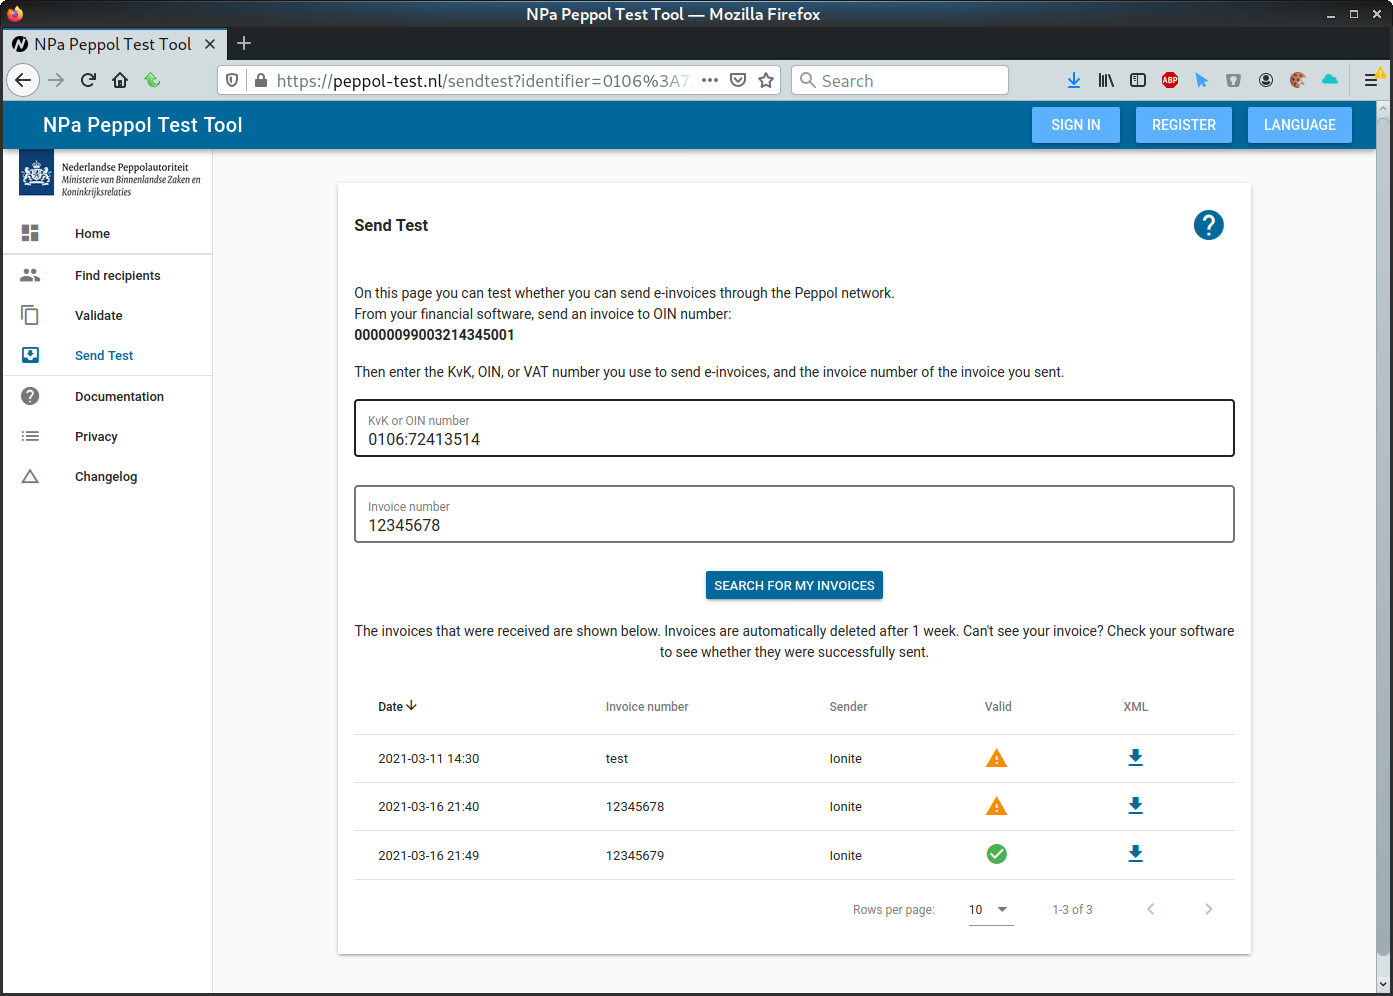Open a new browser tab
1393x996 pixels.
[x=244, y=44]
